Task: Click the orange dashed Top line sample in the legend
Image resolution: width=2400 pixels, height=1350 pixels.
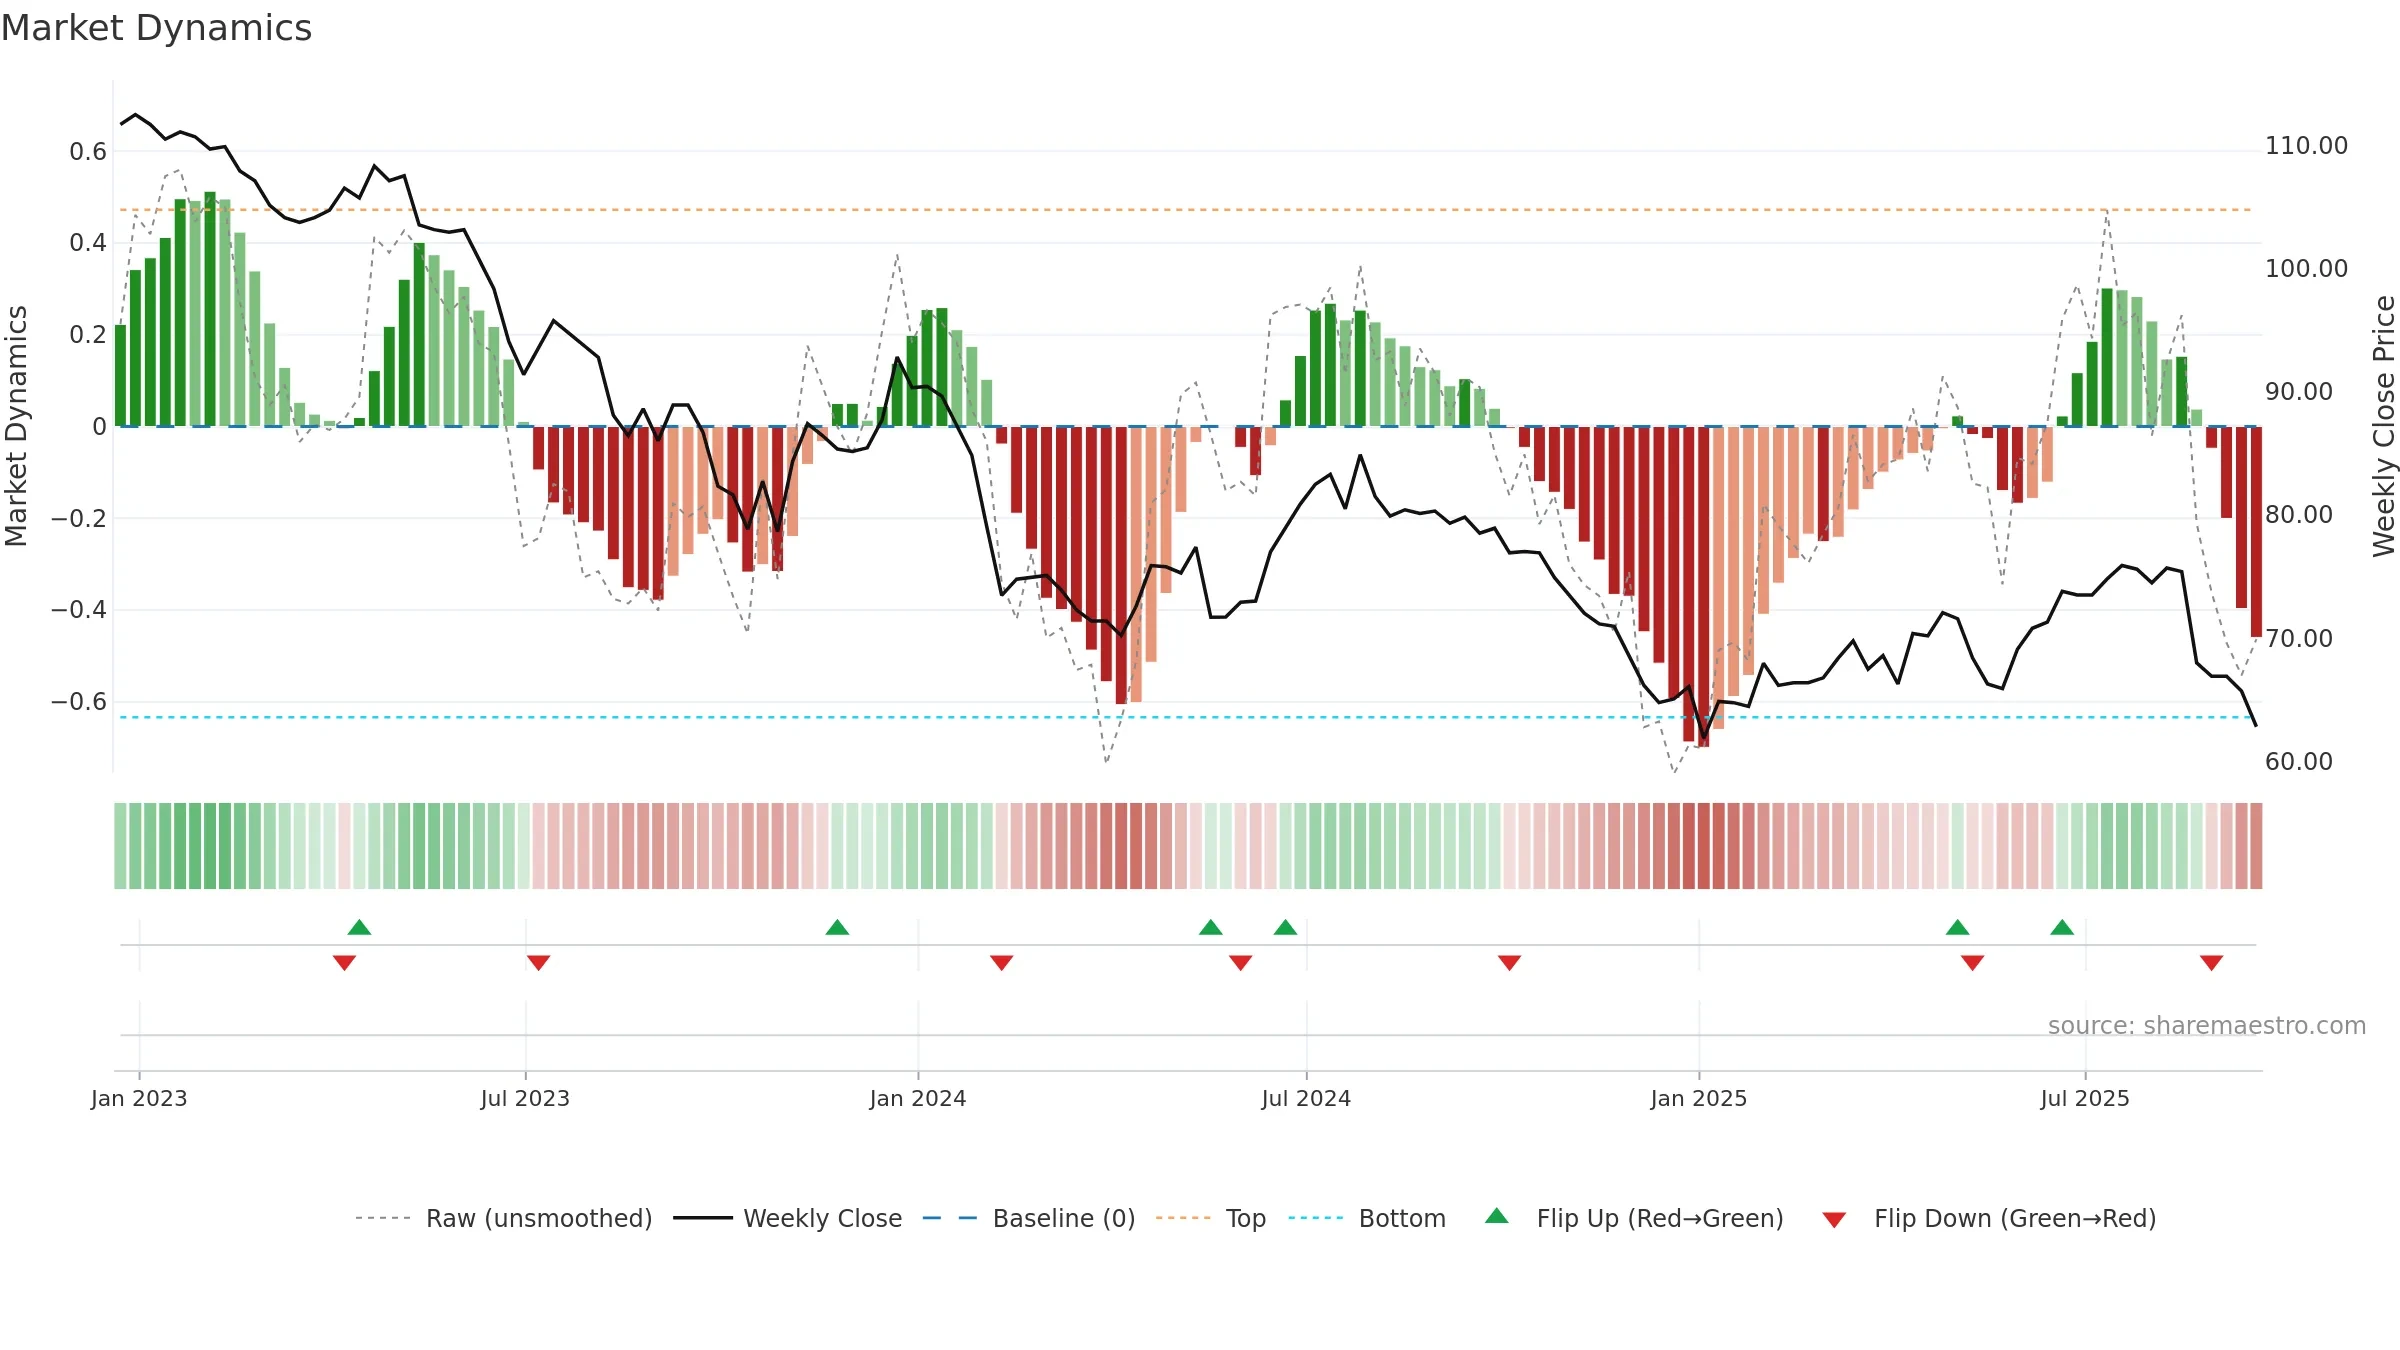Action: (1183, 1218)
